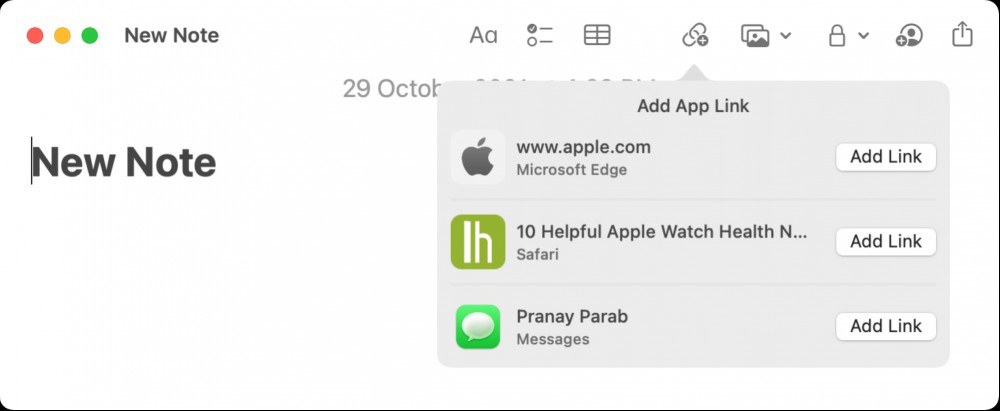Add Link for Pranay Parab
This screenshot has height=411, width=1000.
pos(886,326)
